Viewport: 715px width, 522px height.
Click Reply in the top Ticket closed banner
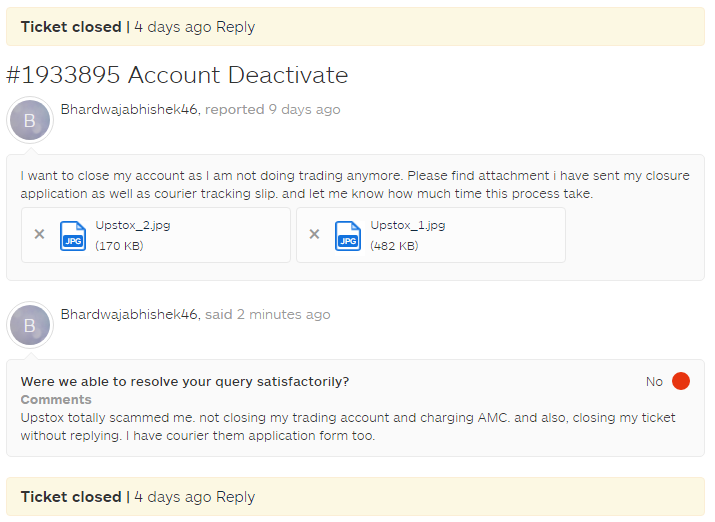click(235, 27)
